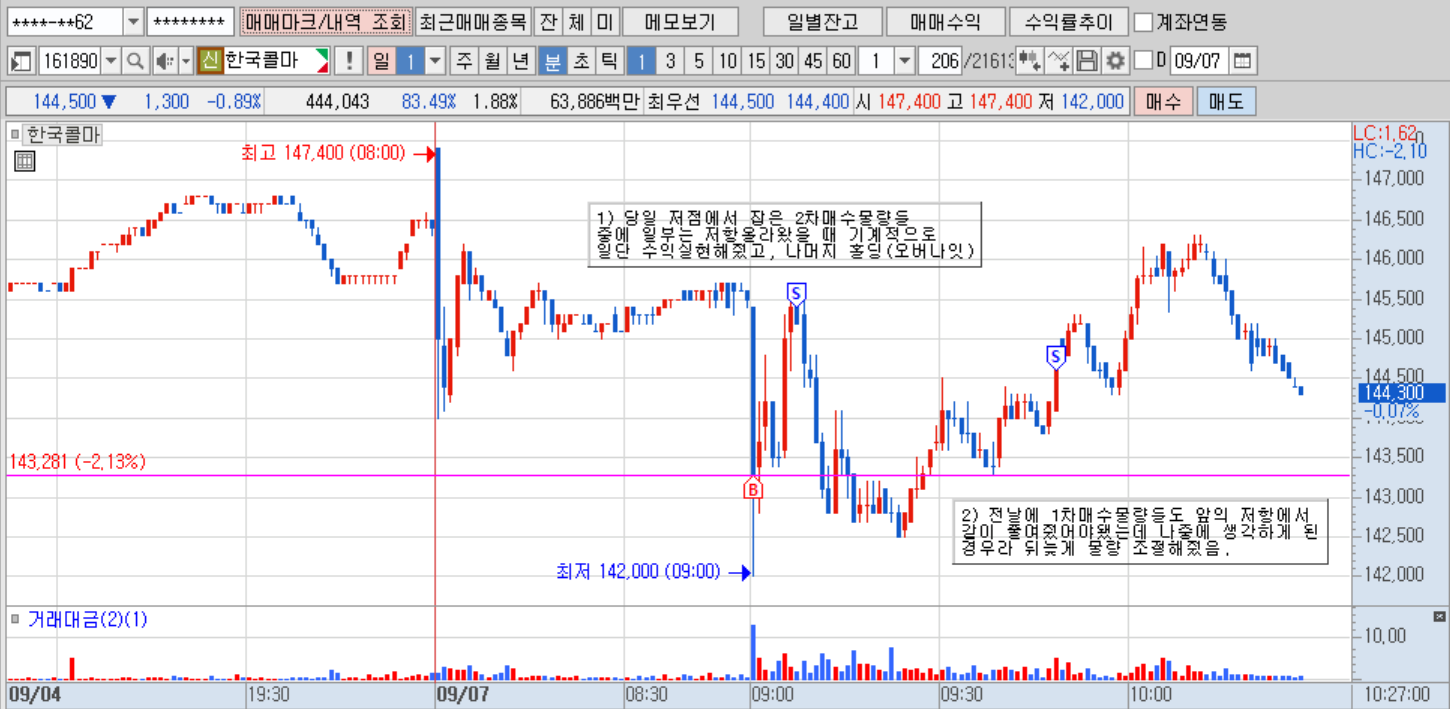Viewport: 1450px width, 709px height.
Task: Select 분 minute chart mode
Action: 552,61
